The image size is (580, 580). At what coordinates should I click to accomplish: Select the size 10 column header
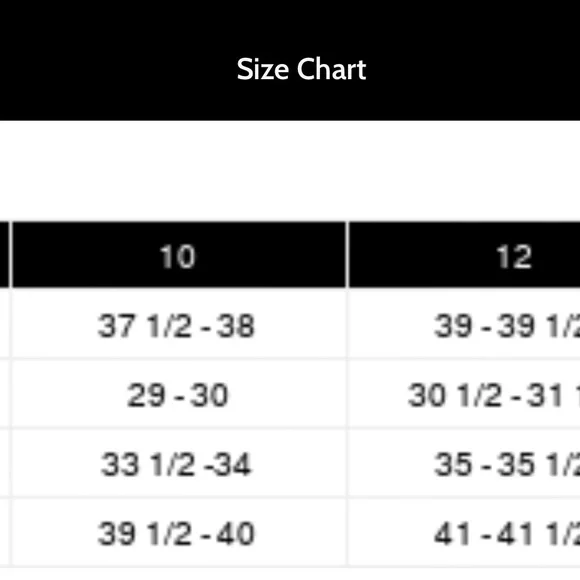coord(179,254)
